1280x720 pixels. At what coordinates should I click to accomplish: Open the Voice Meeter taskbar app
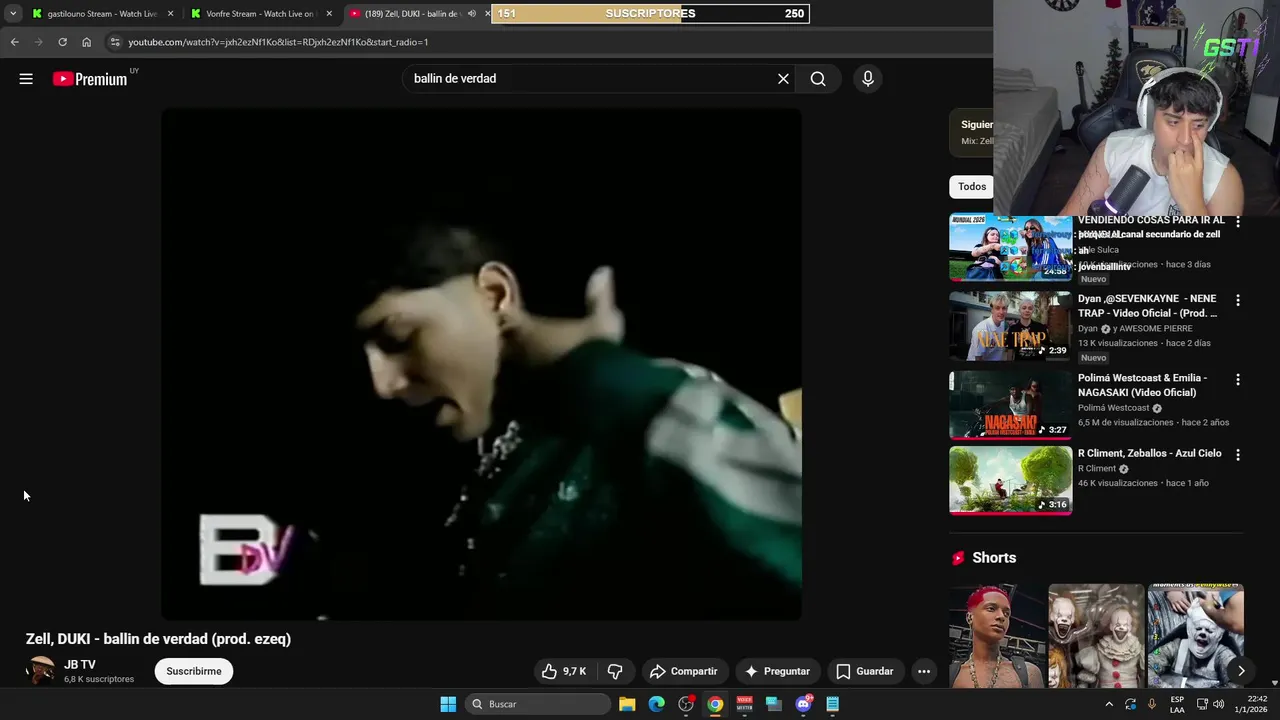point(744,704)
